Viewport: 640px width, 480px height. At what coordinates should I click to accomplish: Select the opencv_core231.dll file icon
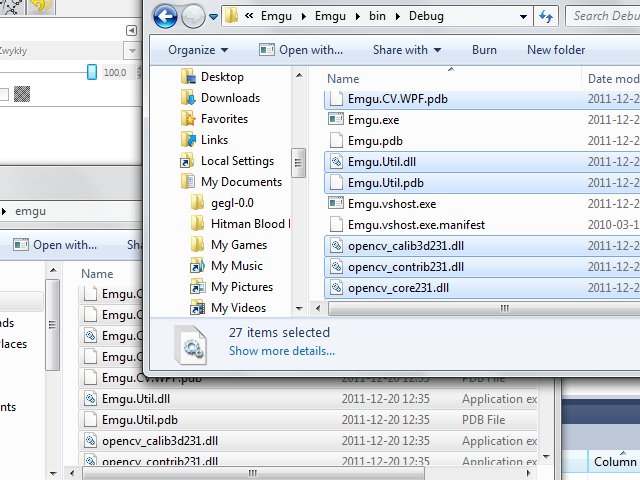pyautogui.click(x=336, y=288)
